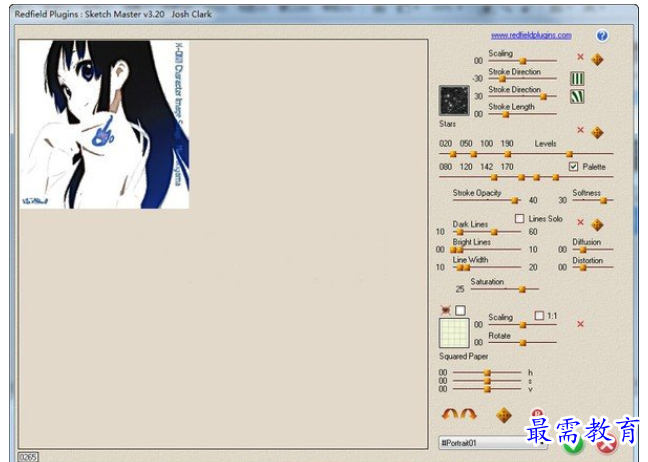Click the stroke Scaling slider handle
Viewport: 648px width, 462px height.
tap(523, 61)
